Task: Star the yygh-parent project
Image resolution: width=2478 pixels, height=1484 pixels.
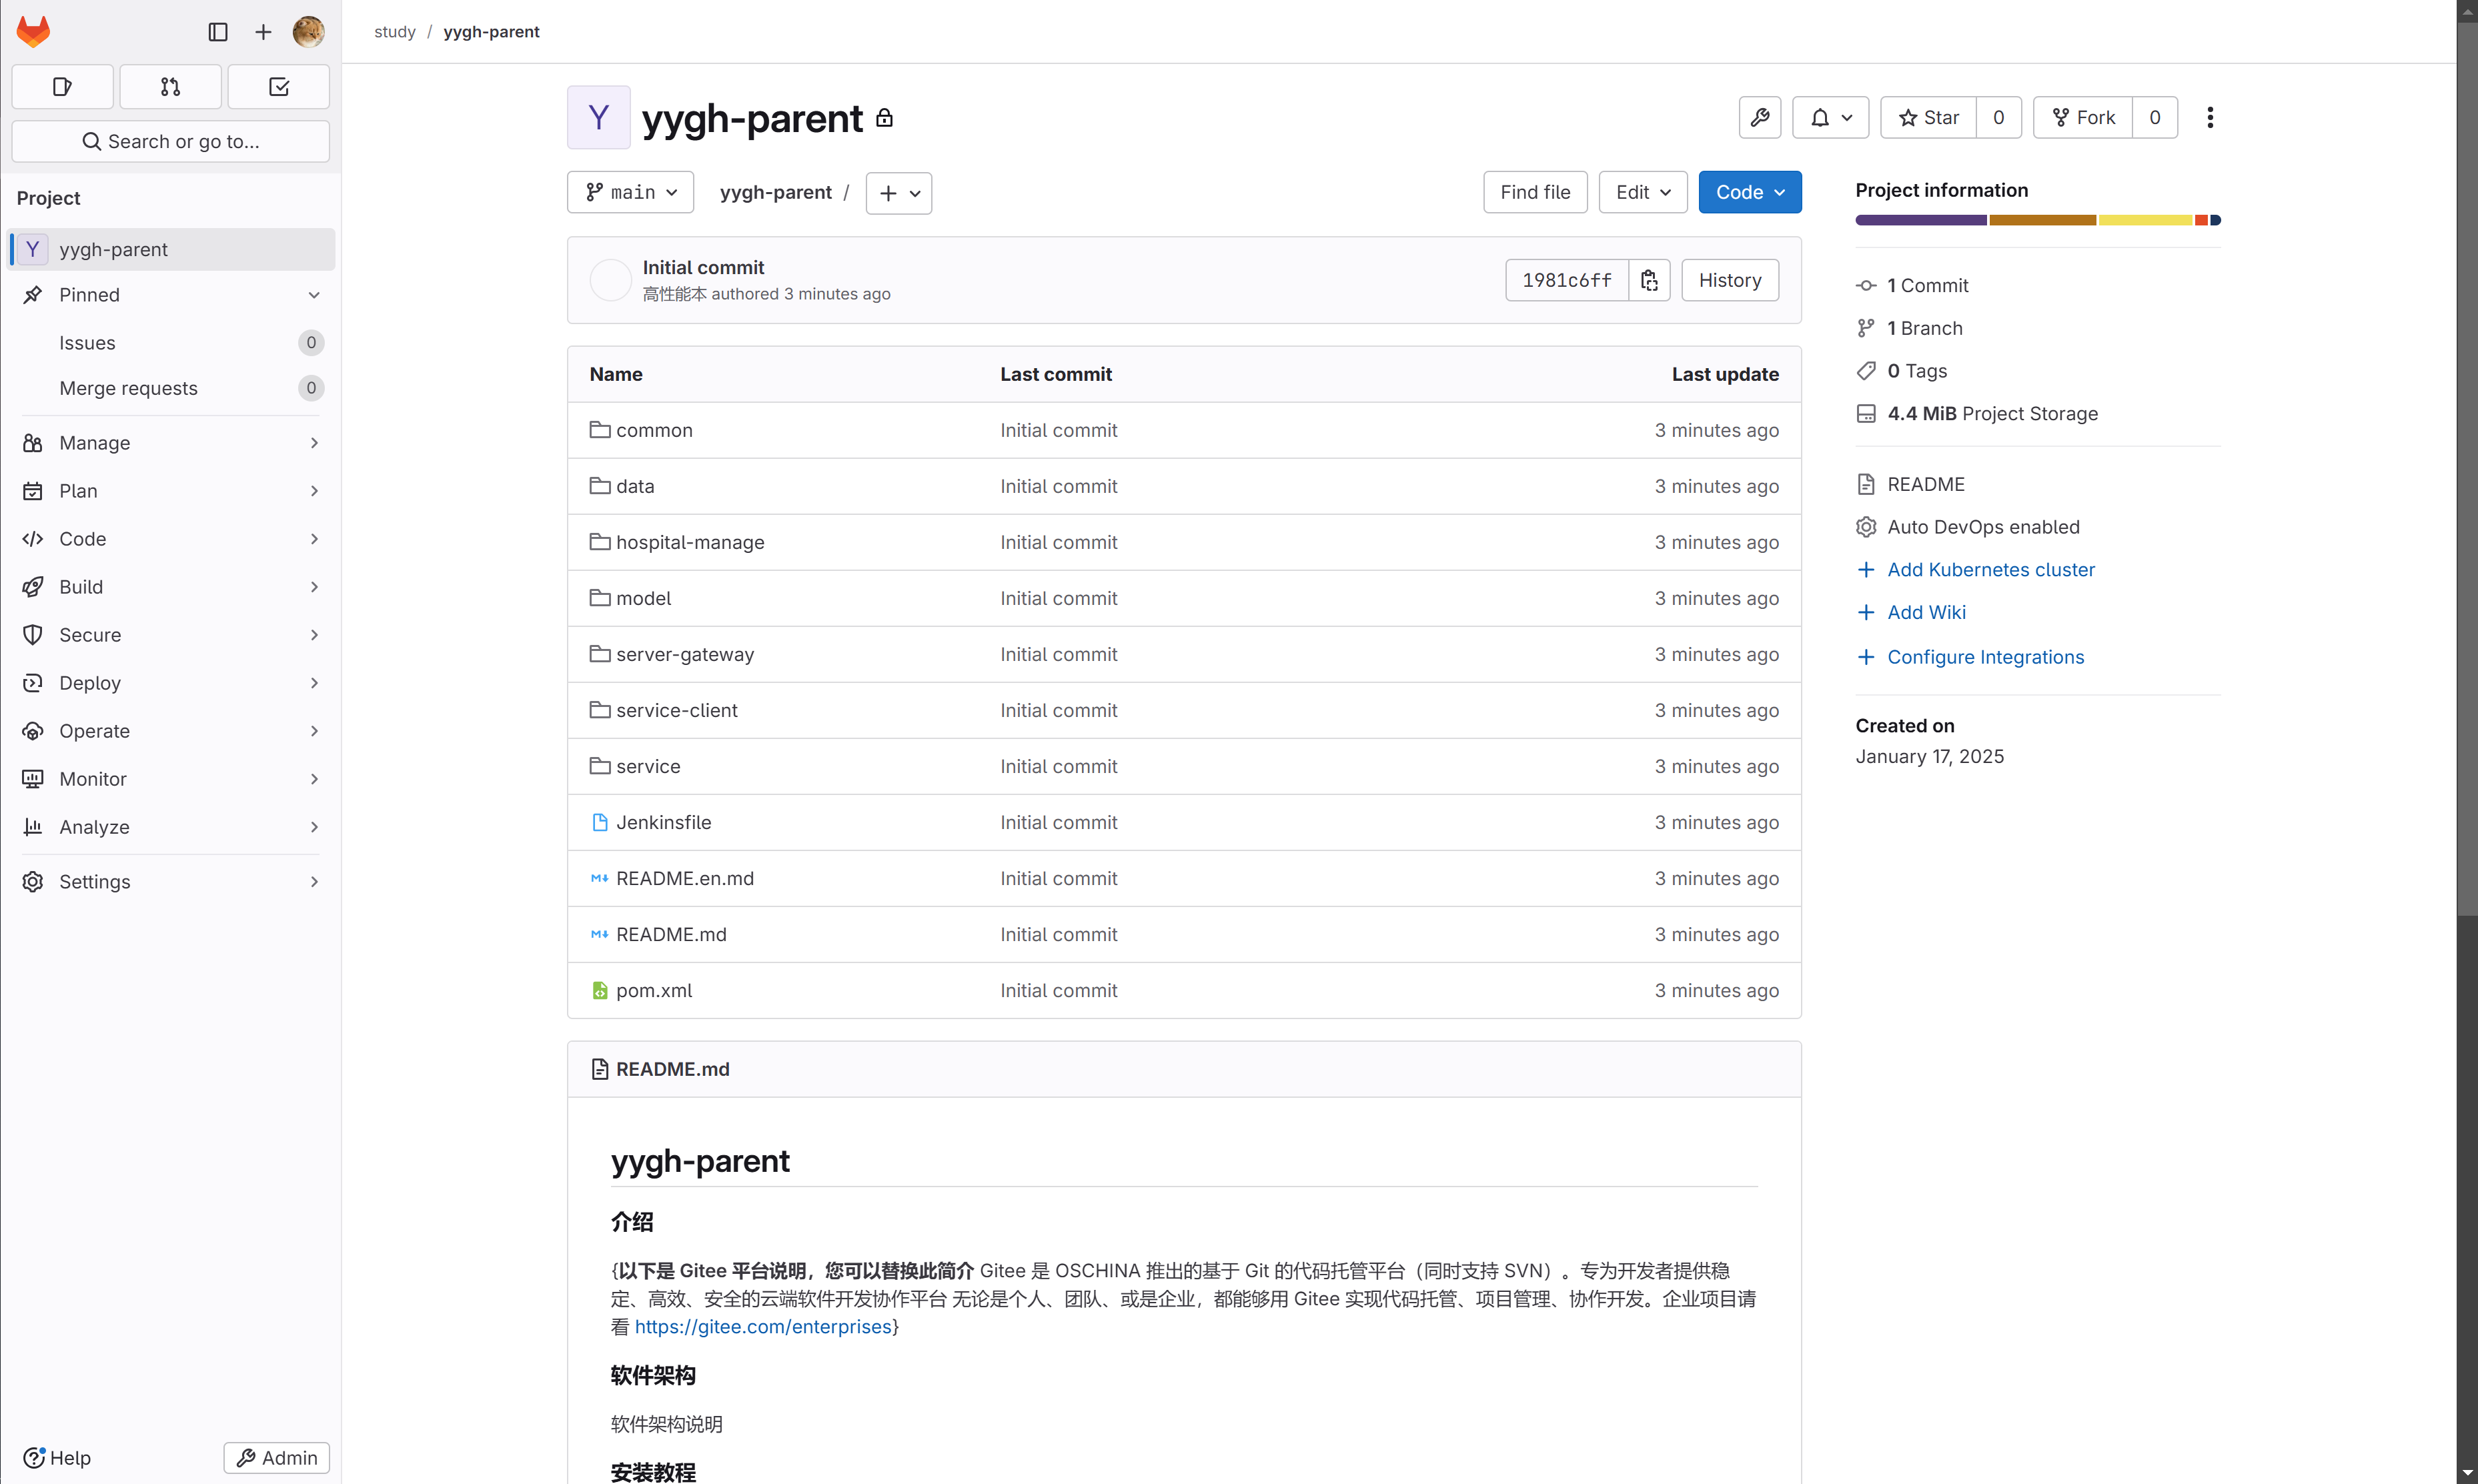Action: click(x=1928, y=118)
